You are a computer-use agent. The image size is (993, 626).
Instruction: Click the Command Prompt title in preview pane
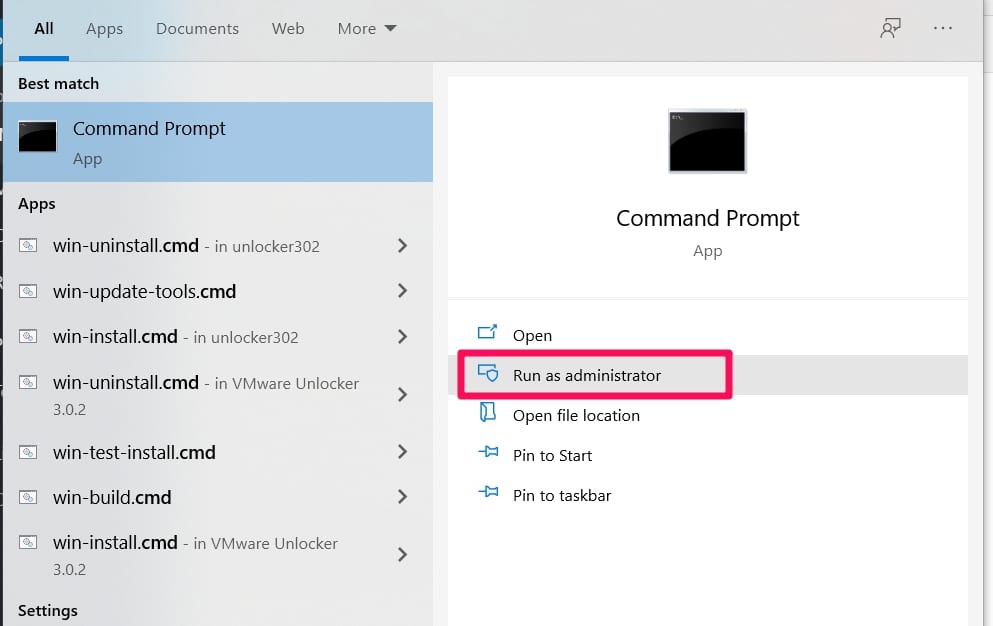[x=707, y=219]
